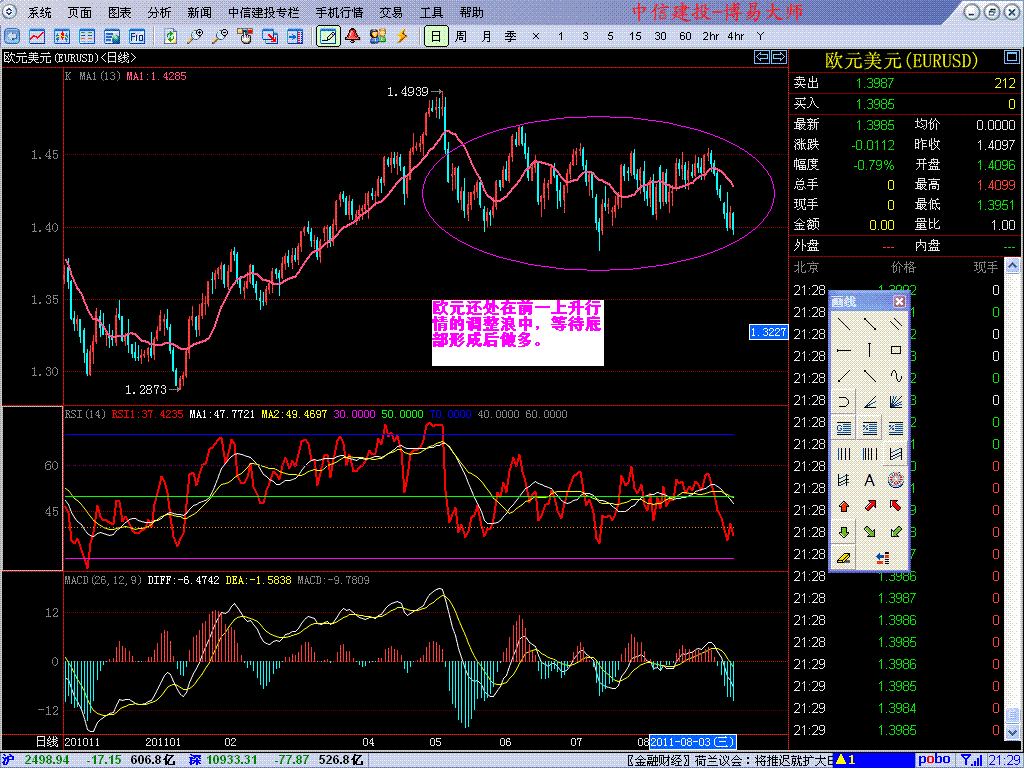1024x768 pixels.
Task: Switch to monthly 月 period
Action: (x=486, y=36)
